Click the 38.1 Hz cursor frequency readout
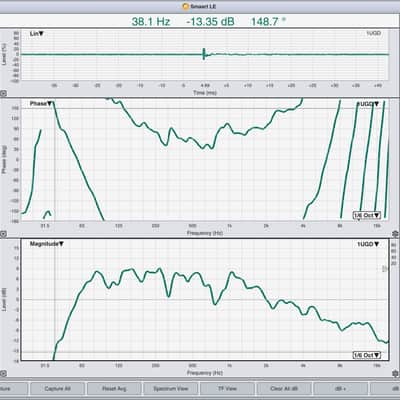400x400 pixels. [151, 22]
